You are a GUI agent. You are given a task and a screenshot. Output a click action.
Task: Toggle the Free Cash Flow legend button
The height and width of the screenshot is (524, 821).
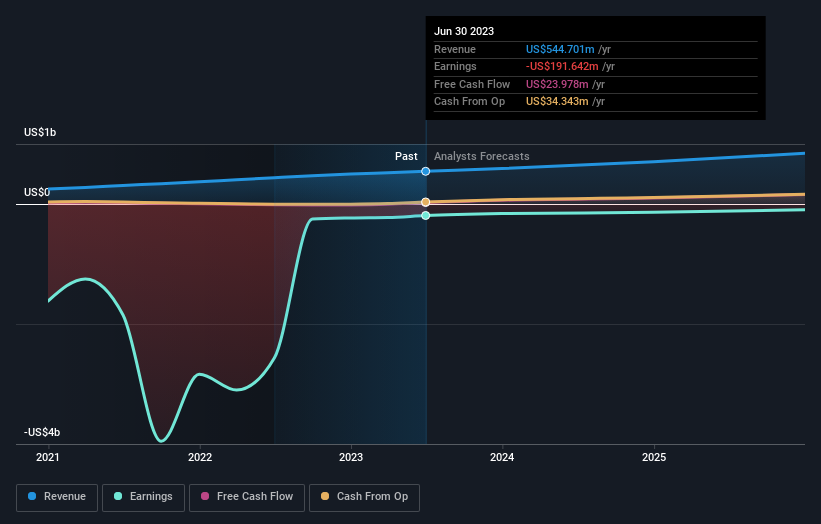[247, 497]
